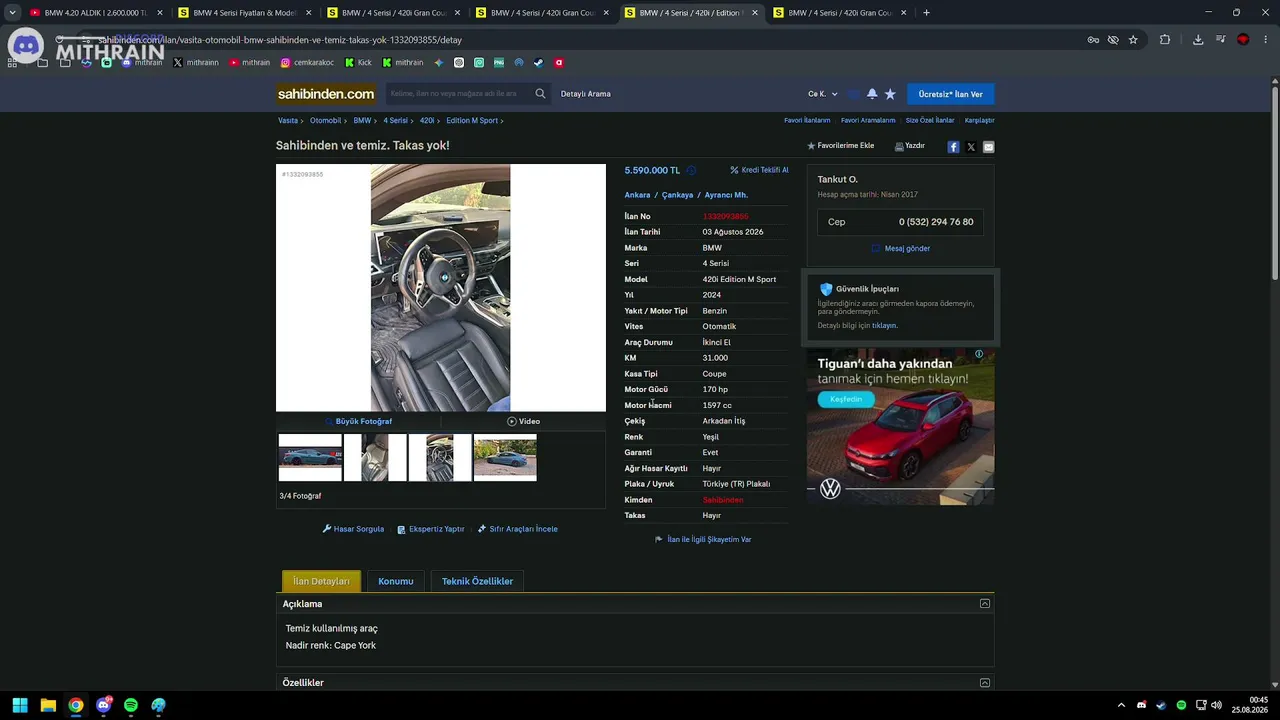Open the favorites star in site header
Image resolution: width=1280 pixels, height=720 pixels.
click(x=890, y=94)
